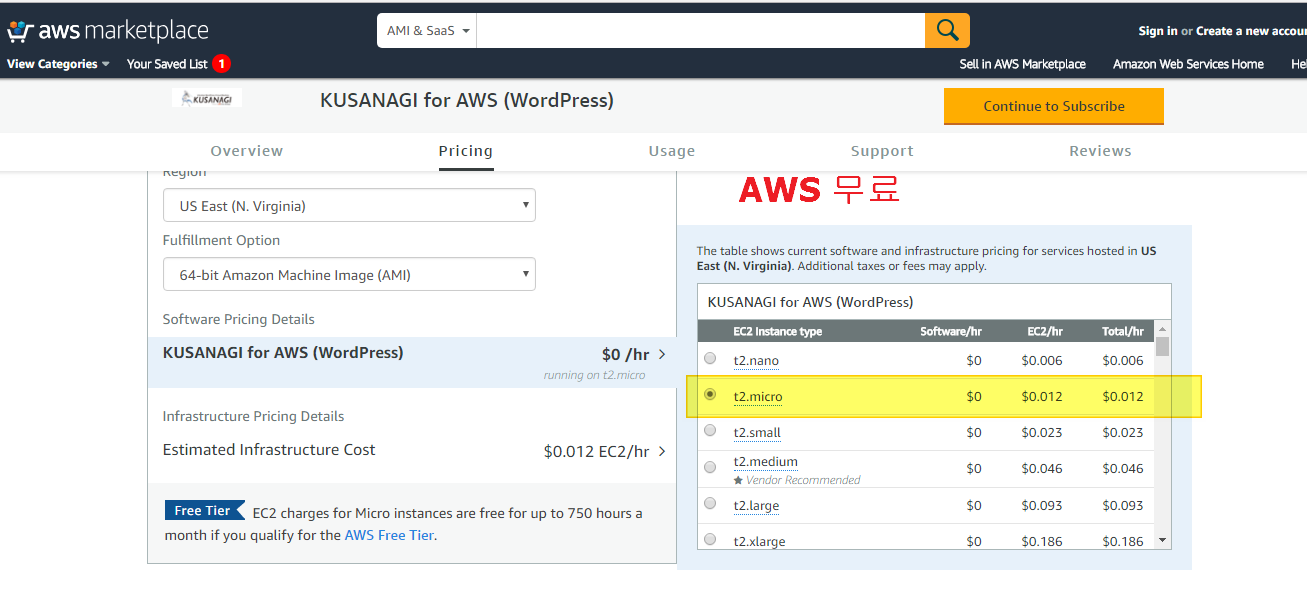The height and width of the screenshot is (604, 1307).
Task: Click the orange search magnifier button
Action: pyautogui.click(x=947, y=31)
